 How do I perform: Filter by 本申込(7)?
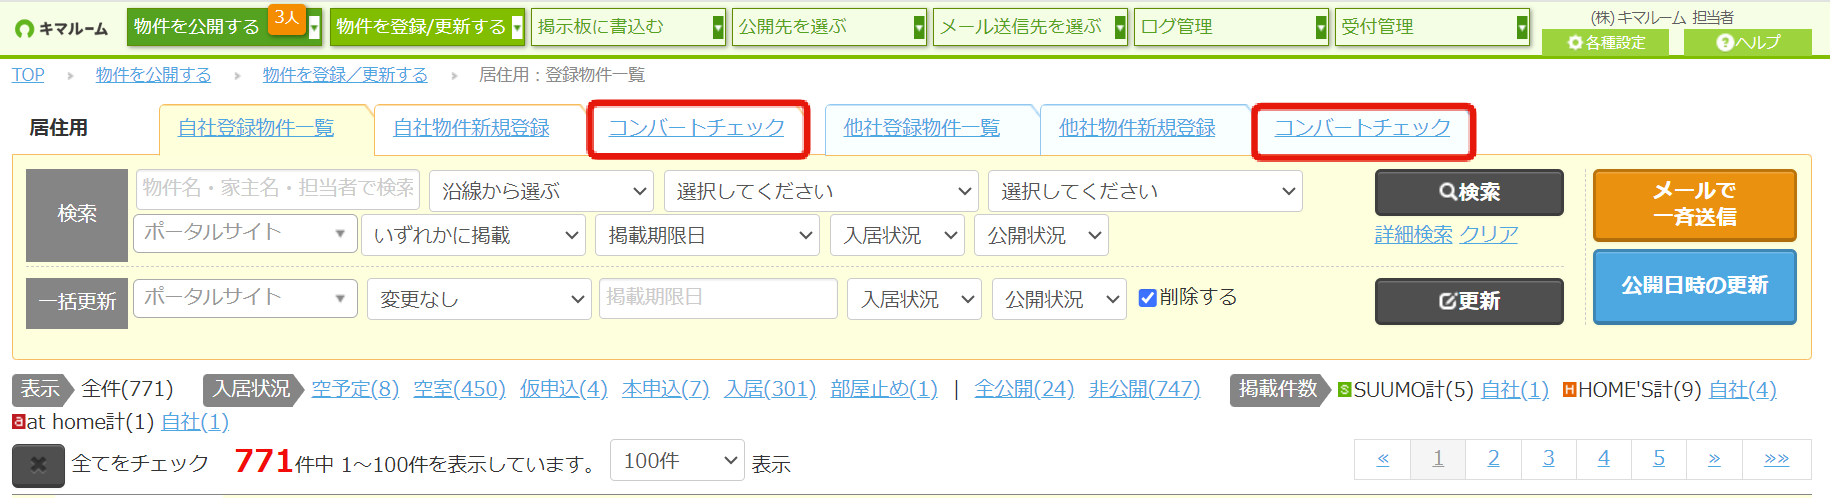tap(666, 389)
